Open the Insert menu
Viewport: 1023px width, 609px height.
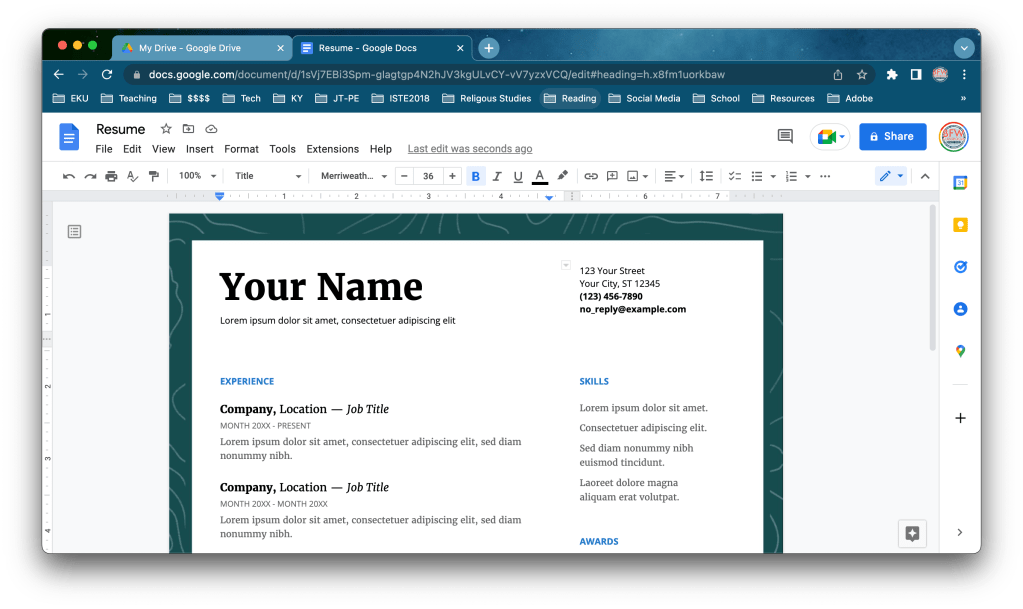199,149
